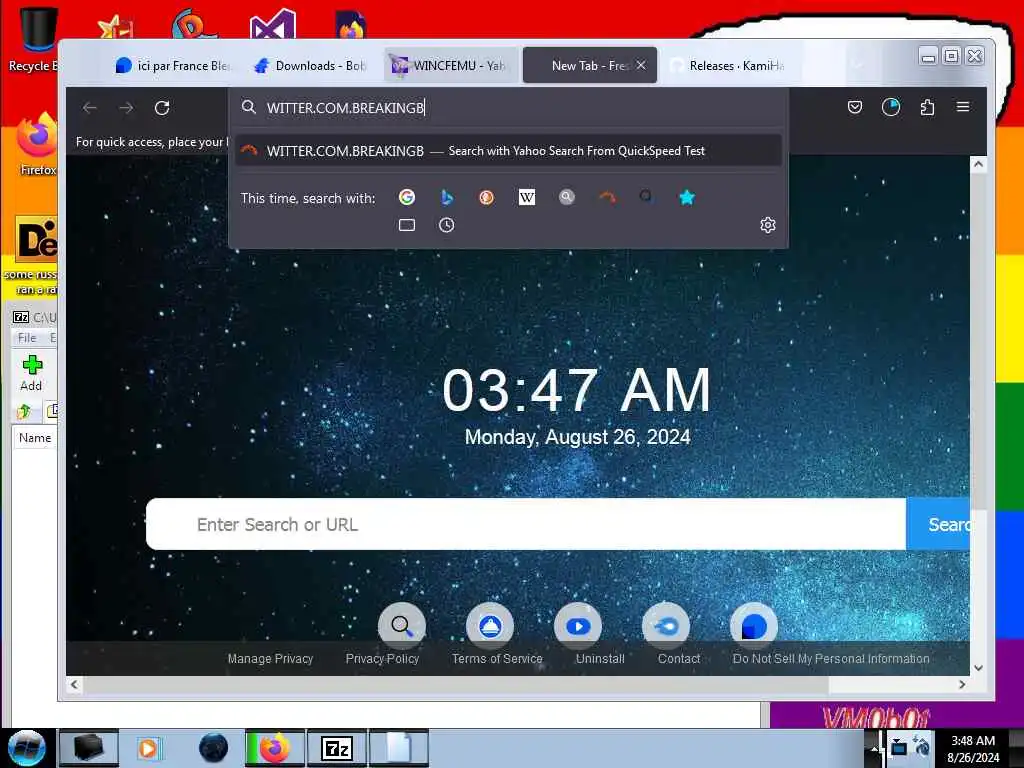Image resolution: width=1024 pixels, height=768 pixels.
Task: Search this time with Wikipedia icon
Action: coord(526,197)
